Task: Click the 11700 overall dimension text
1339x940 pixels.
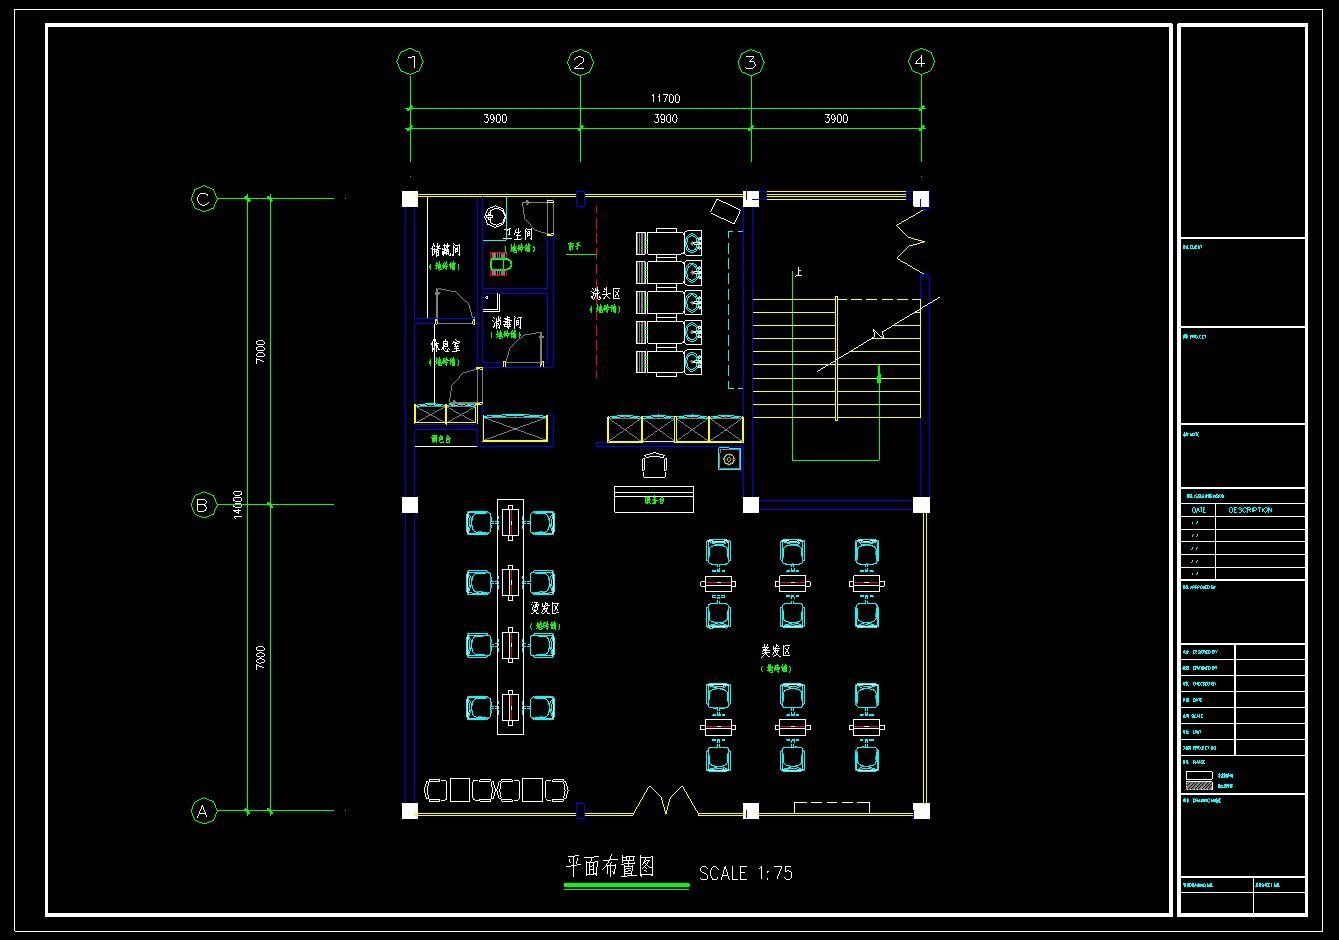Action: coord(665,98)
